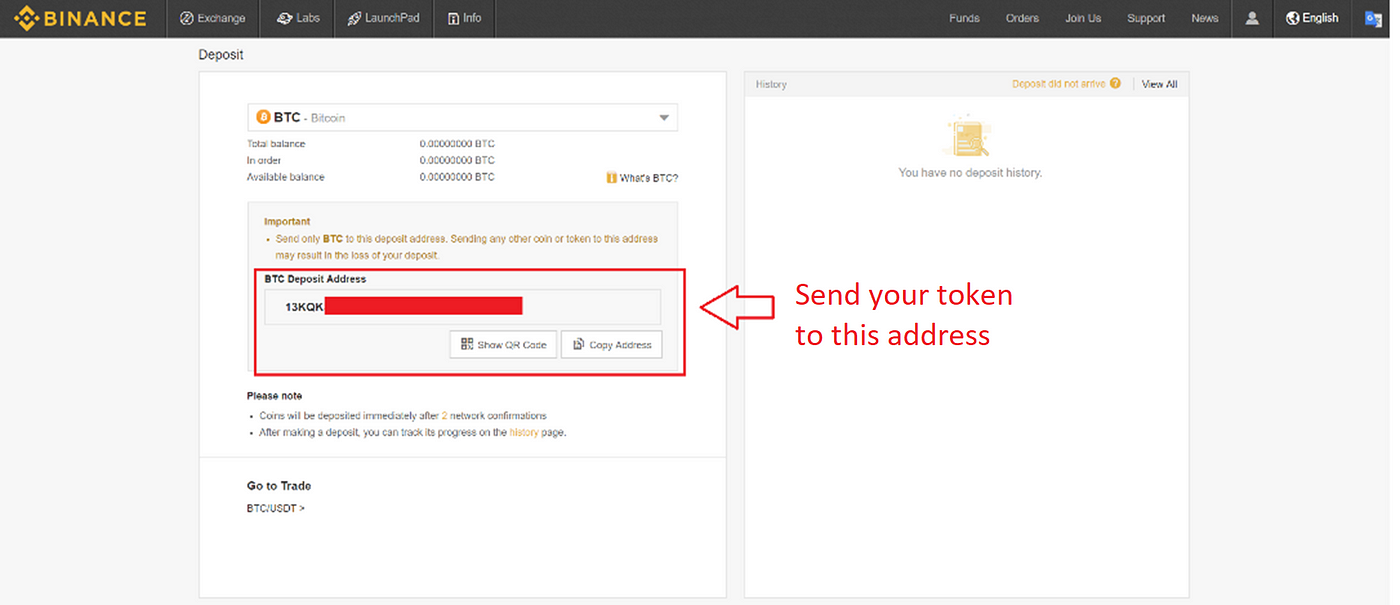Viewport: 1400px width, 605px height.
Task: Expand the BTC coin selector dropdown
Action: pyautogui.click(x=462, y=117)
